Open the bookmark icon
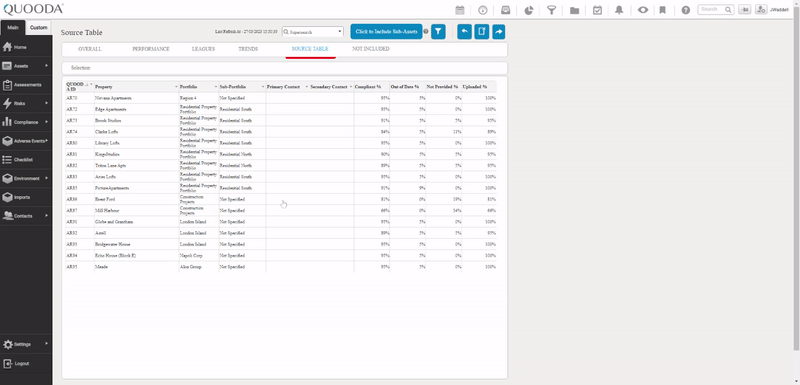The image size is (800, 385). (x=663, y=10)
